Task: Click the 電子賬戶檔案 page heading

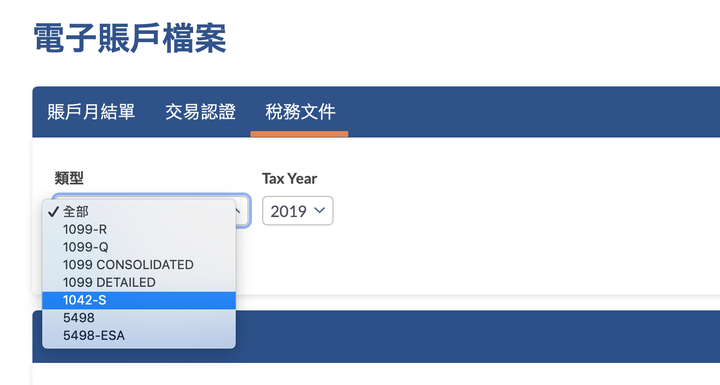Action: 130,38
